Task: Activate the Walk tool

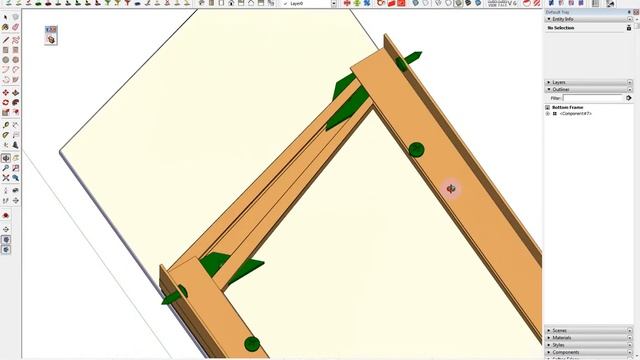Action: [x=5, y=200]
